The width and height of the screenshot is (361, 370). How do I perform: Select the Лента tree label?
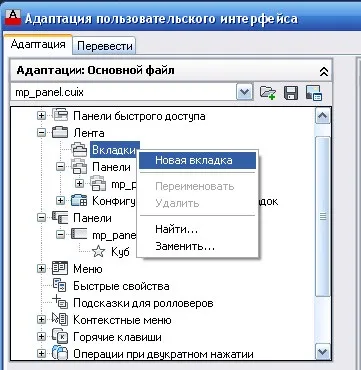[x=89, y=133]
